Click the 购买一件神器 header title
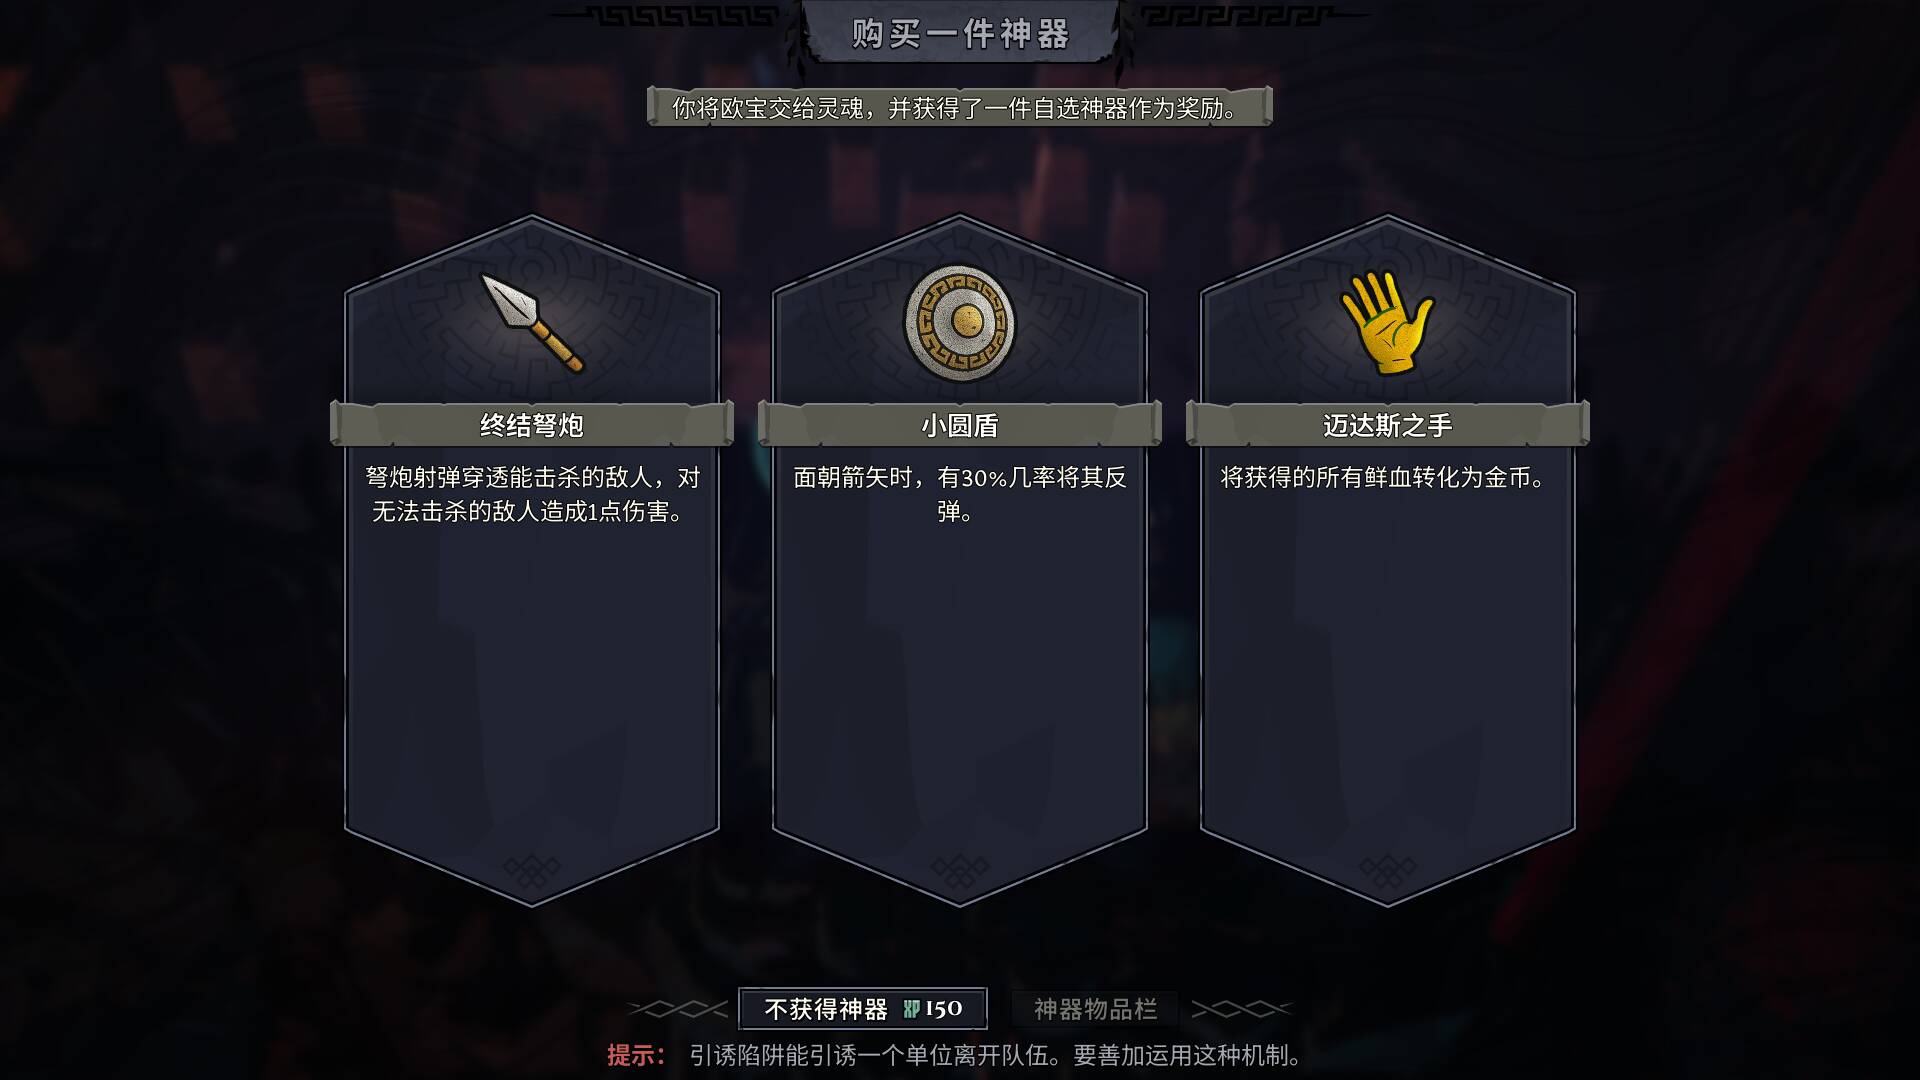 960,34
